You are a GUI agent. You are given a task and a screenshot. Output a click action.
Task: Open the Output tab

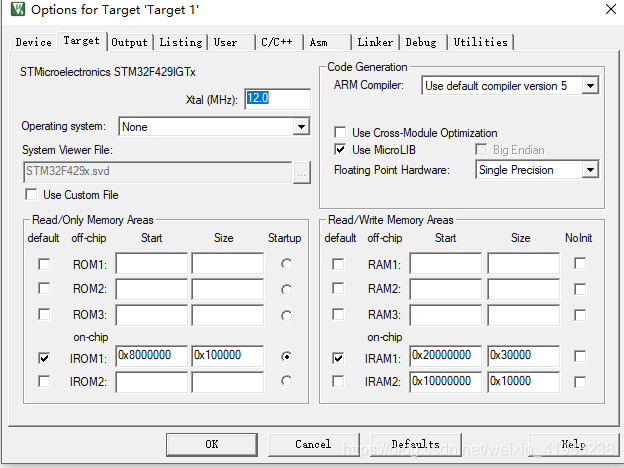tap(130, 42)
